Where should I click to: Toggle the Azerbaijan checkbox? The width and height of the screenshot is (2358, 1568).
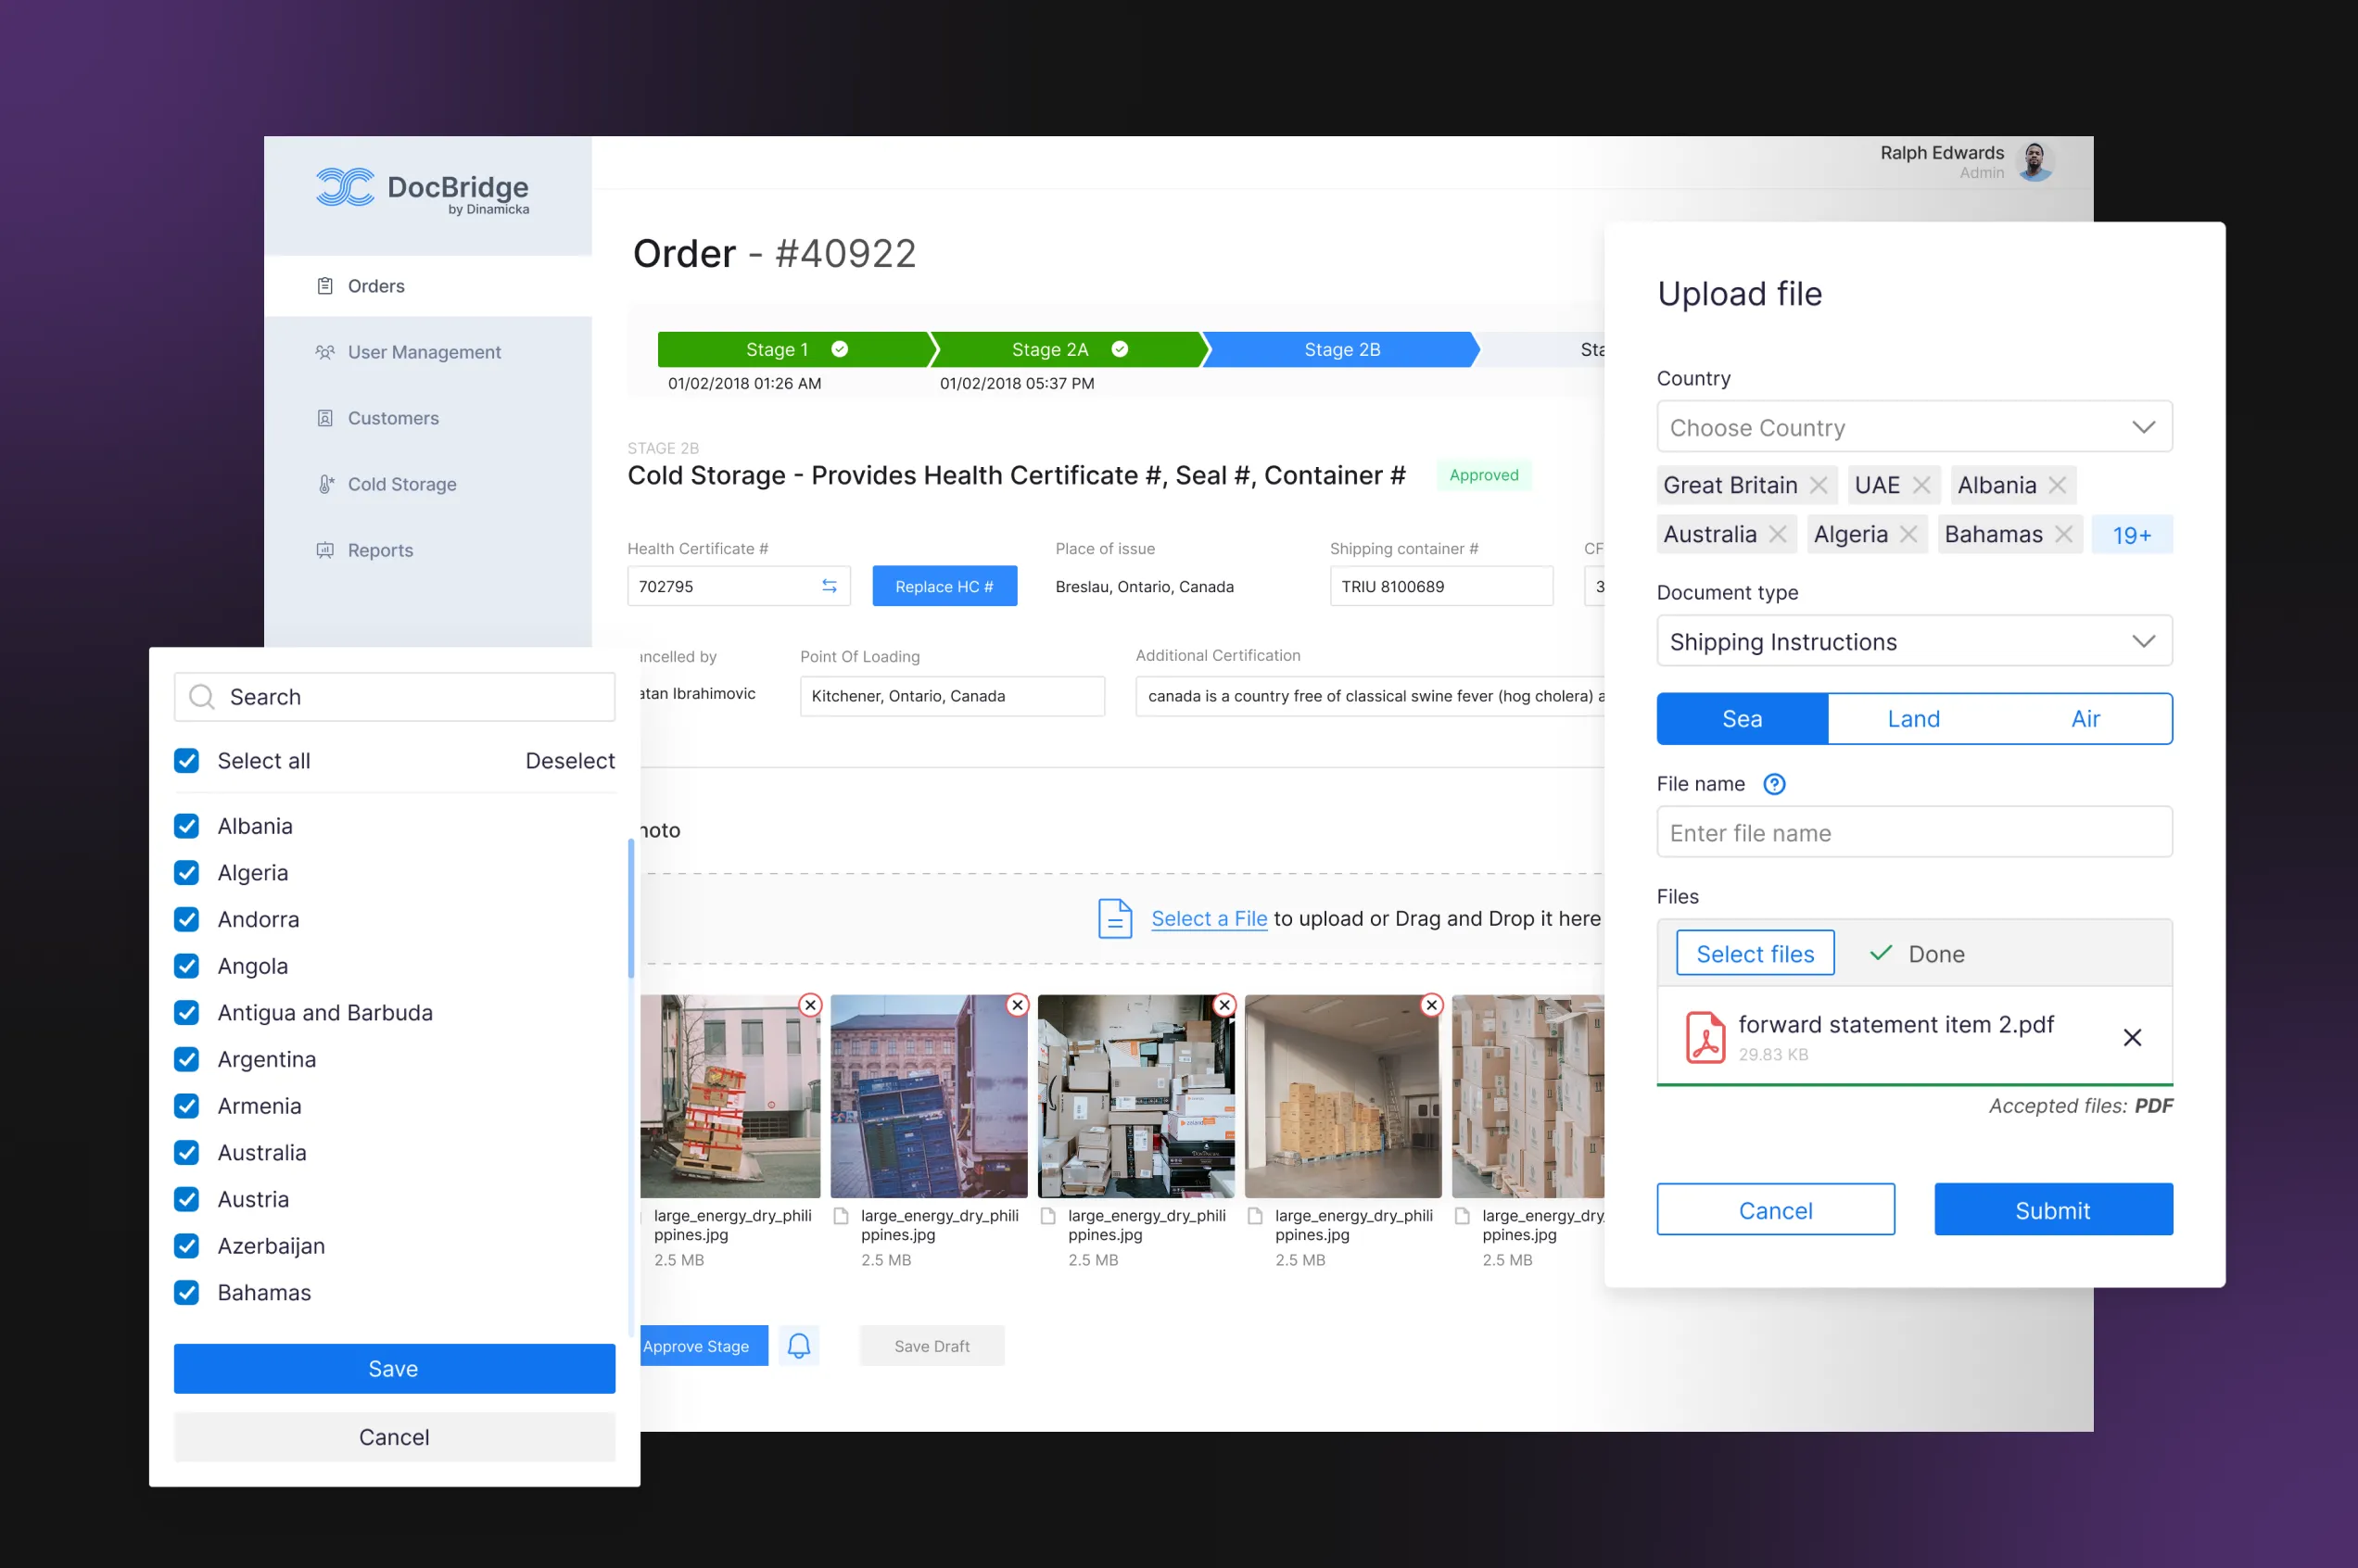(186, 1246)
